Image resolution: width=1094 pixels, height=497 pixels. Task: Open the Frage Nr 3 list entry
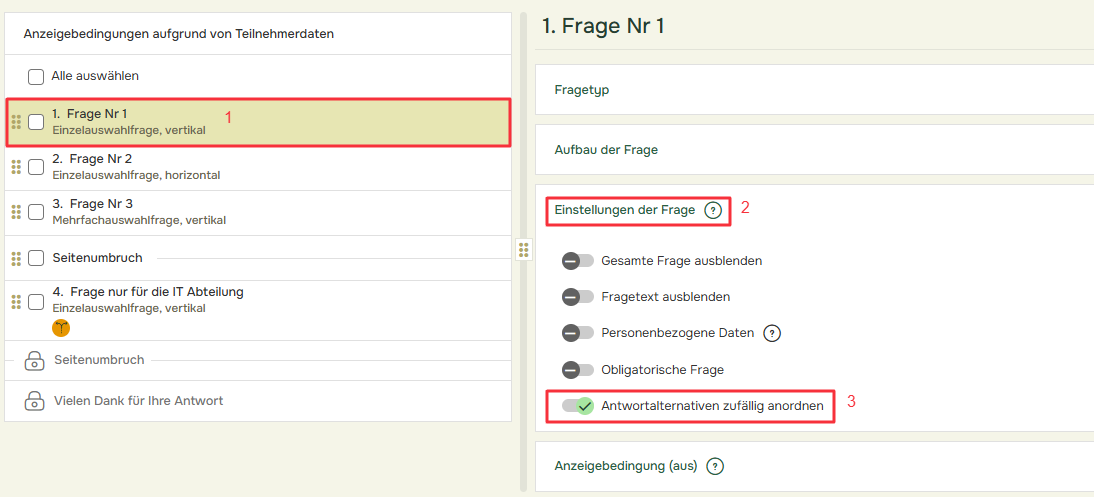pos(258,213)
